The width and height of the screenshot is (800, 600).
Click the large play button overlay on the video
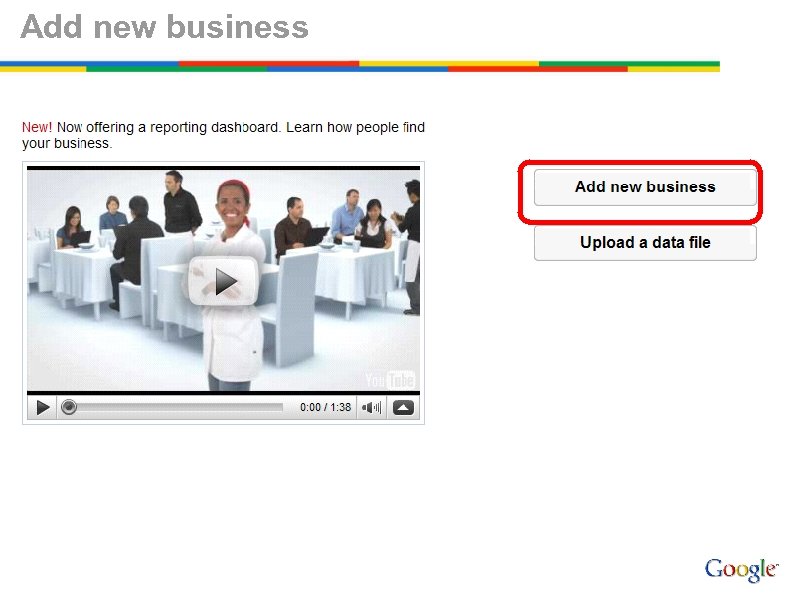(x=225, y=282)
